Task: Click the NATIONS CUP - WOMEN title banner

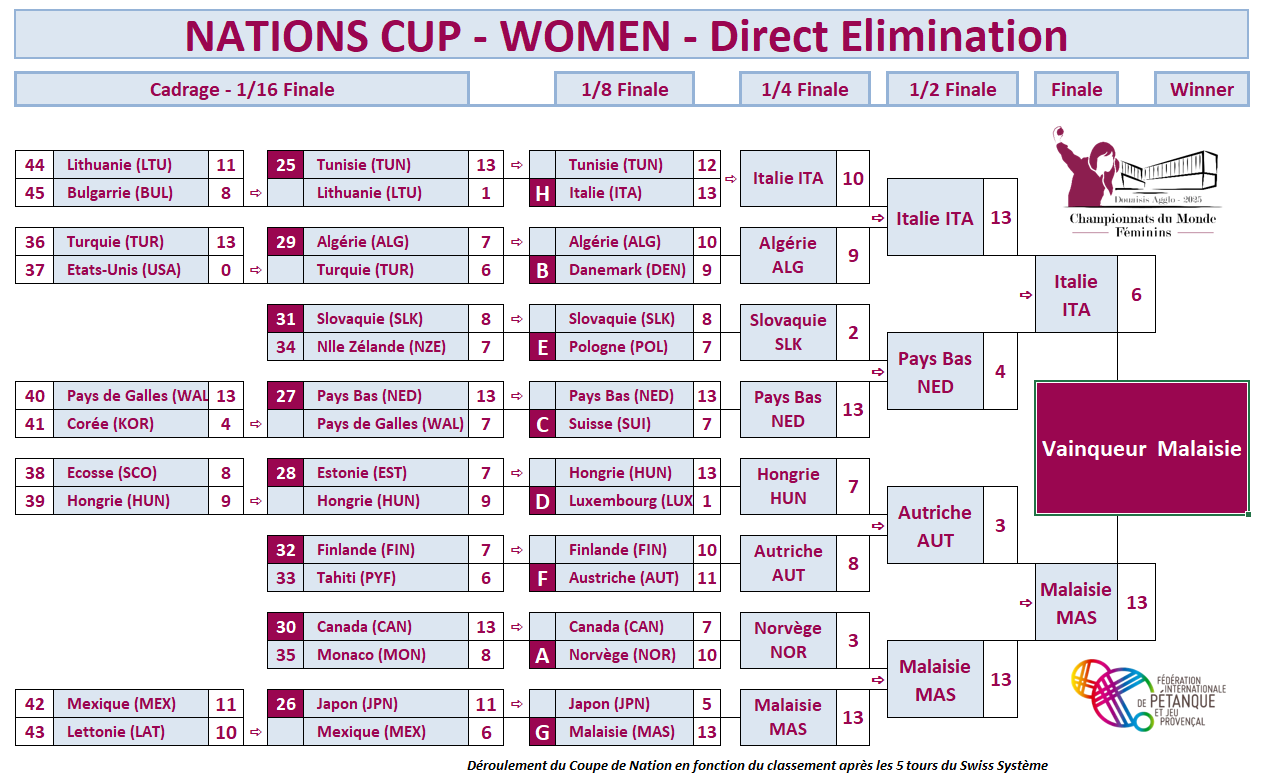Action: (631, 35)
